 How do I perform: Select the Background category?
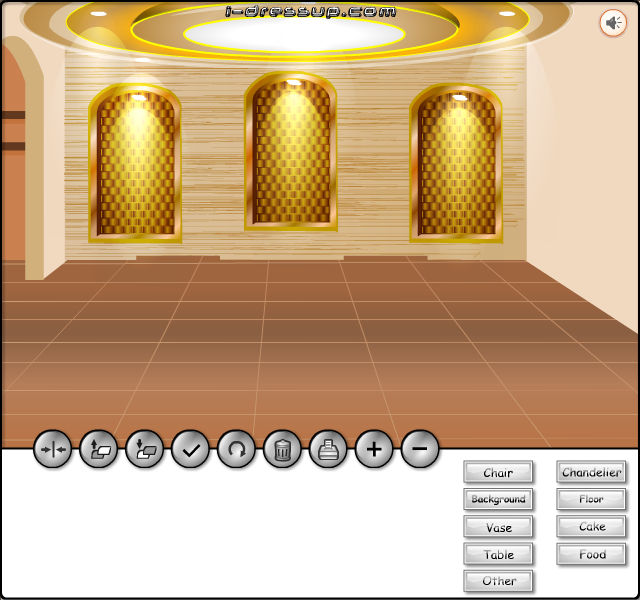498,499
